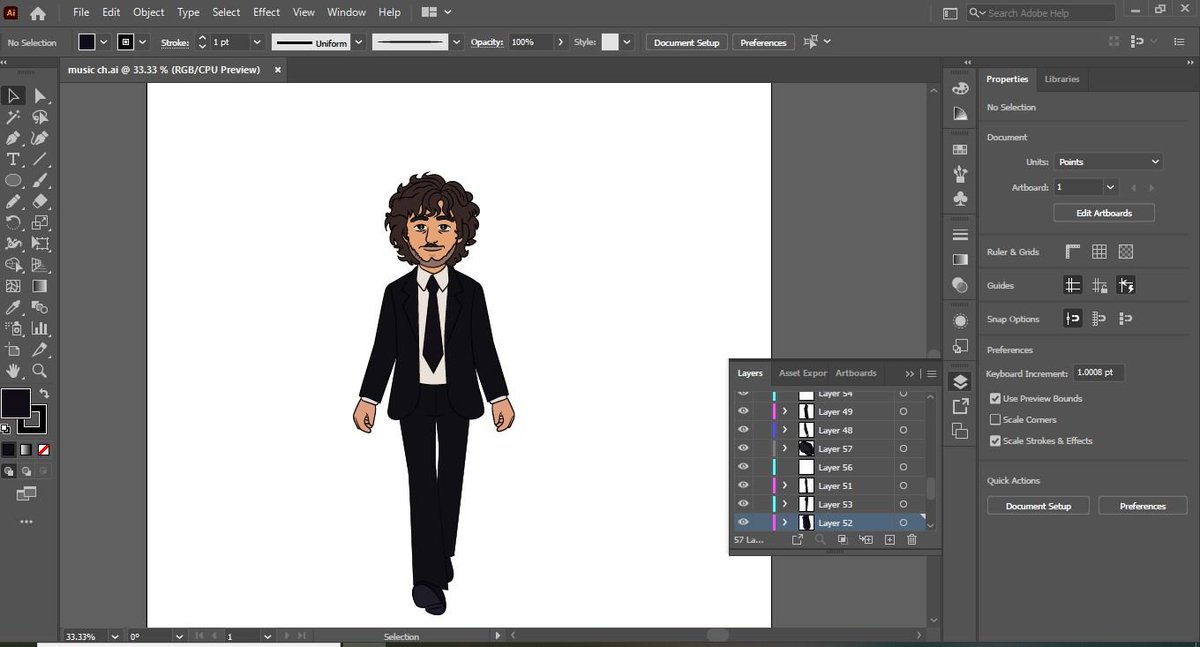This screenshot has height=647, width=1200.
Task: Click Preferences in control bar
Action: (764, 42)
